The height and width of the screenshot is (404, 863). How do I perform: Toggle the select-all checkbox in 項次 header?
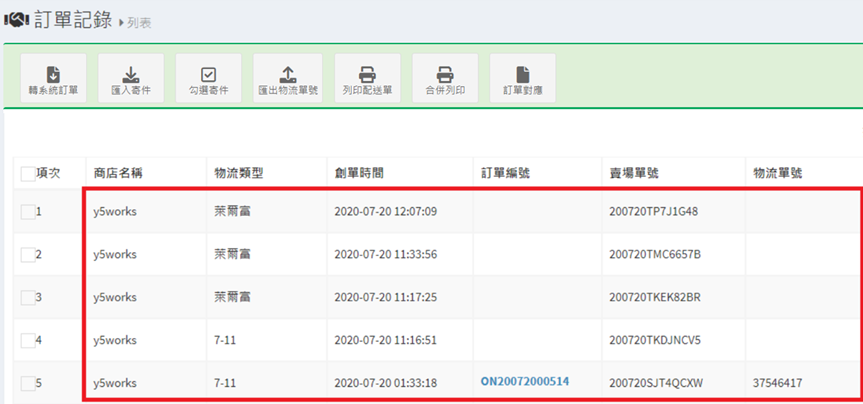tap(27, 174)
